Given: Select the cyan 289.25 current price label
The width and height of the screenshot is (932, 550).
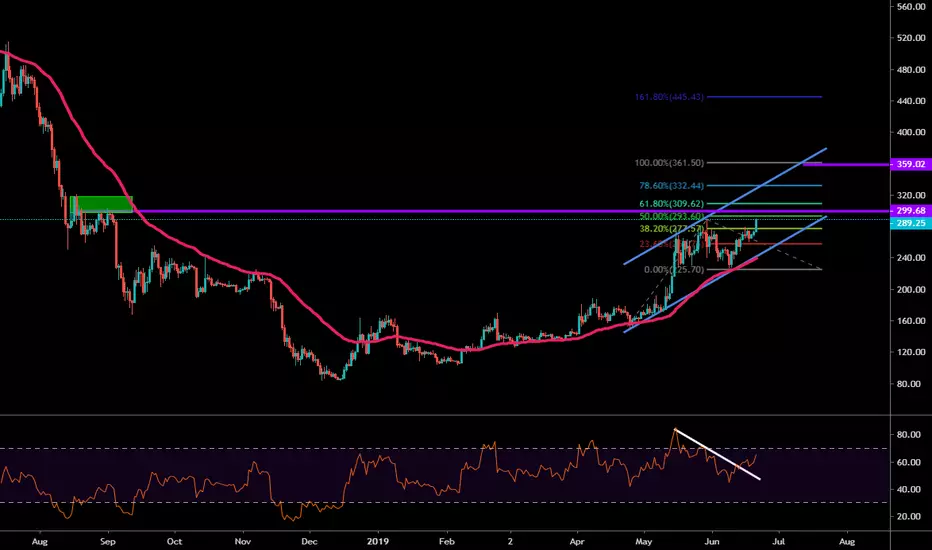Looking at the screenshot, I should [x=911, y=223].
